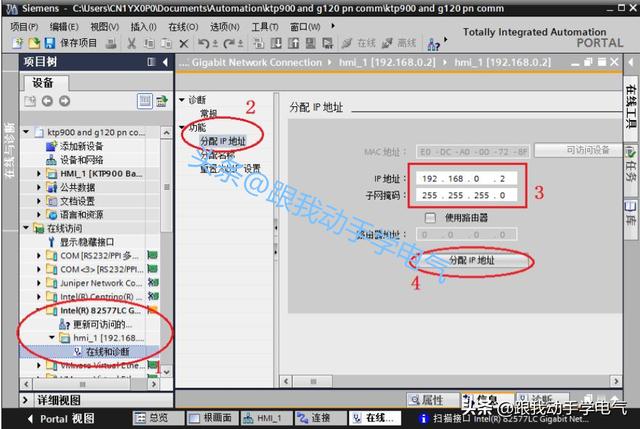
Task: Select 常规 under 诊断
Action: point(209,113)
